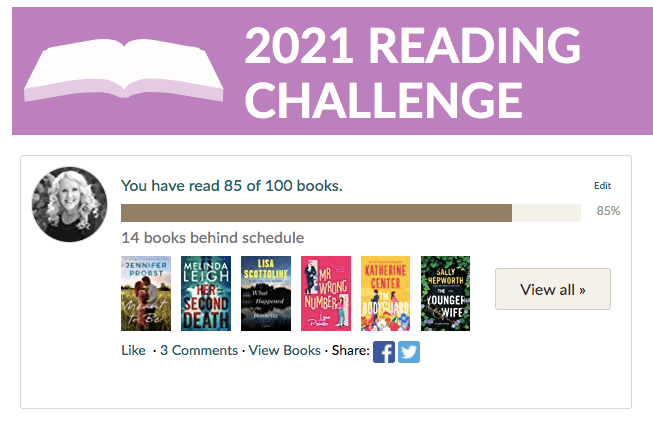The image size is (653, 424).
Task: Click the "14 books behind schedule" status
Action: [x=212, y=238]
